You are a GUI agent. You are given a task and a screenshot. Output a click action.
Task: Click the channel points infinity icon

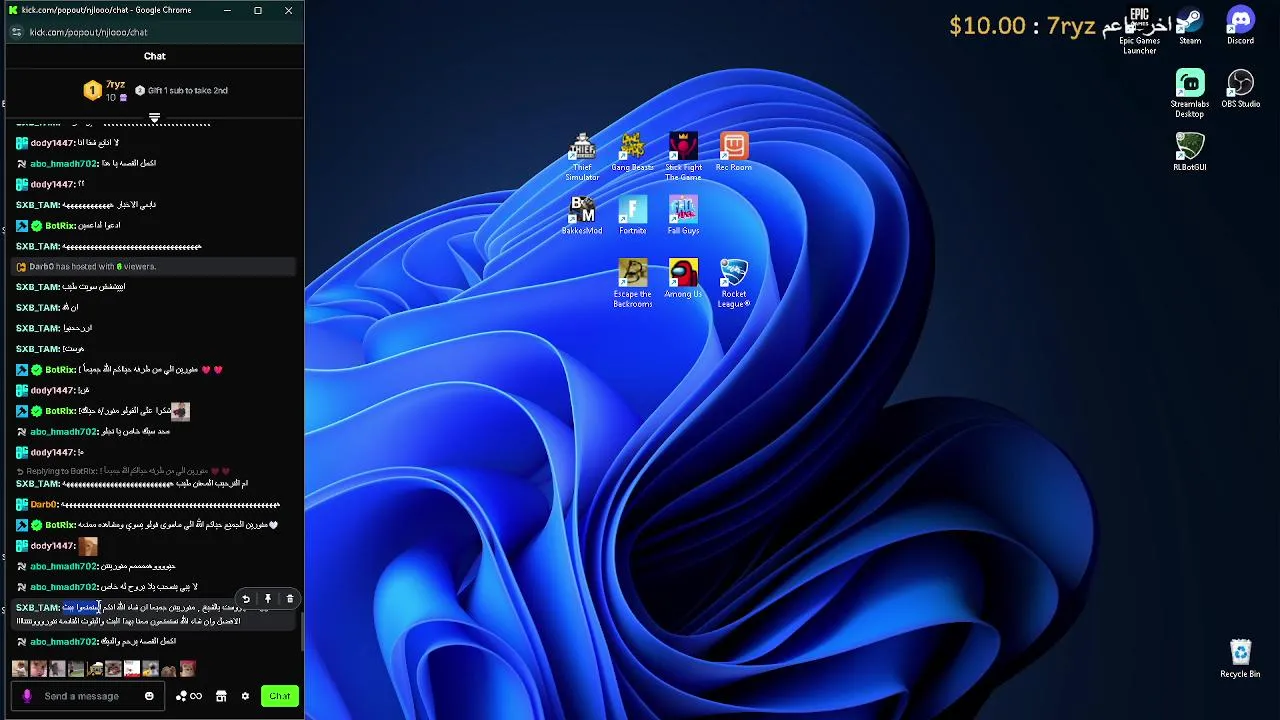point(189,696)
